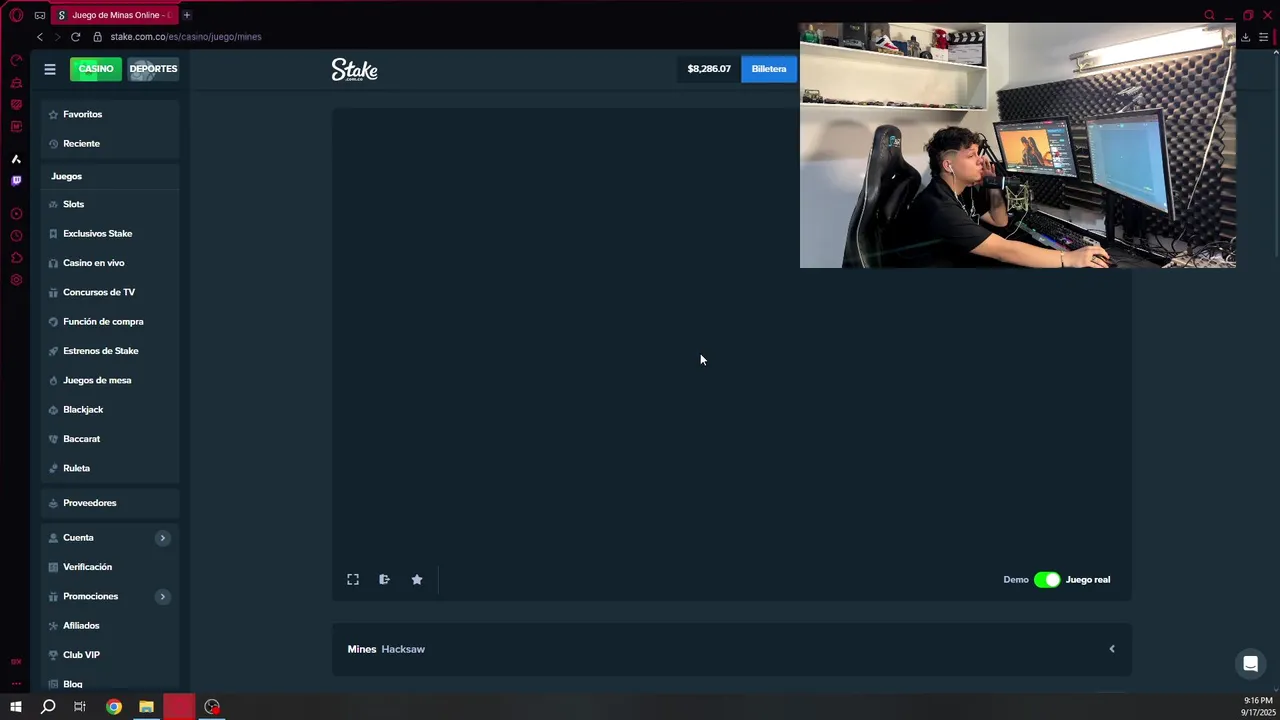Open Opera sidebar history clock icon
Screen dimensions: 1280x720
coord(16,236)
